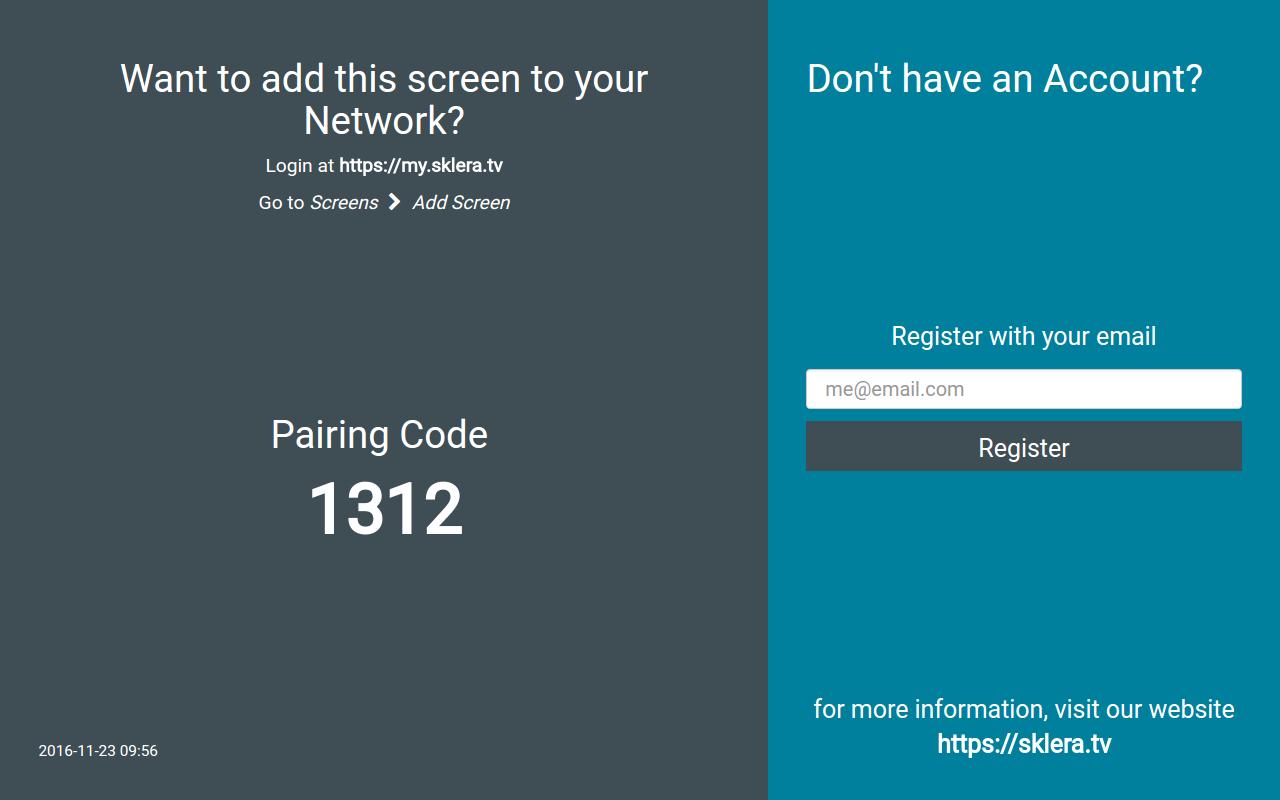Click the Register button
Viewport: 1280px width, 800px height.
point(1024,446)
